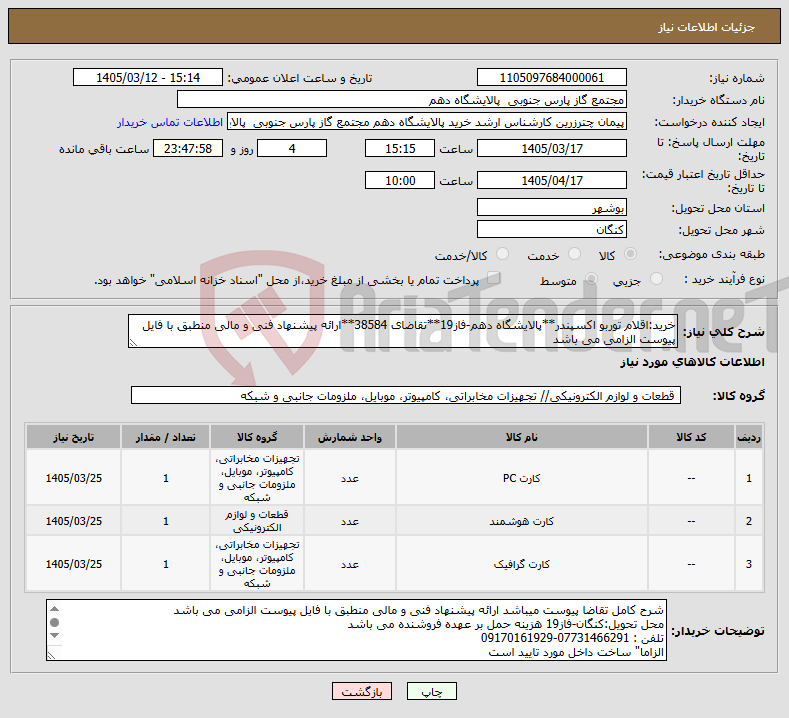Click need date in کارت هوشمند row
Viewport: 789px width, 718px height.
click(73, 521)
